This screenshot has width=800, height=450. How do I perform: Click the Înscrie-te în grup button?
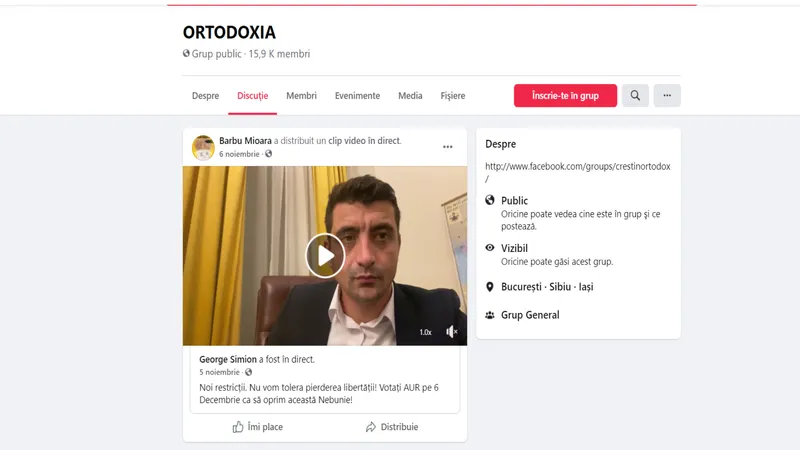[x=565, y=95]
